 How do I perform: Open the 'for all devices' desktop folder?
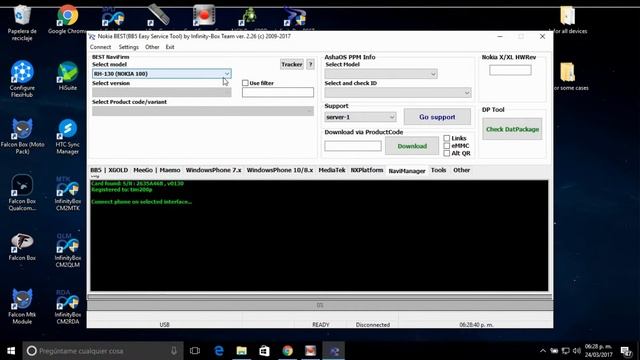tap(567, 20)
